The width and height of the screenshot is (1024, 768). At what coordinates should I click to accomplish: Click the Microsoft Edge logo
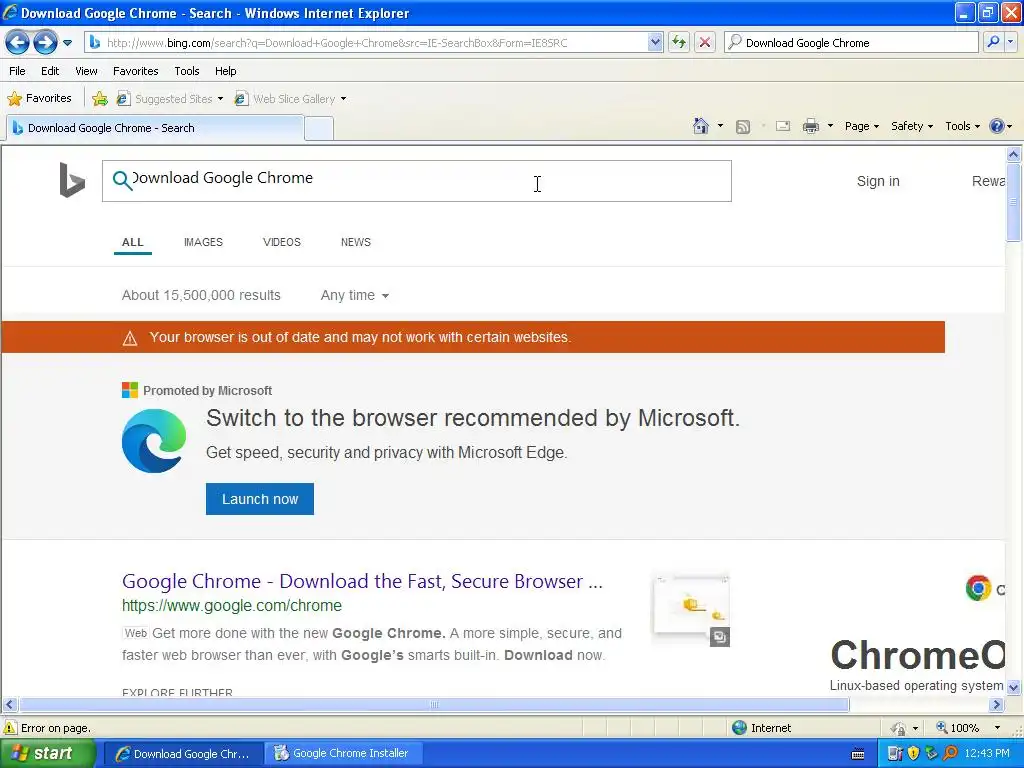point(154,441)
